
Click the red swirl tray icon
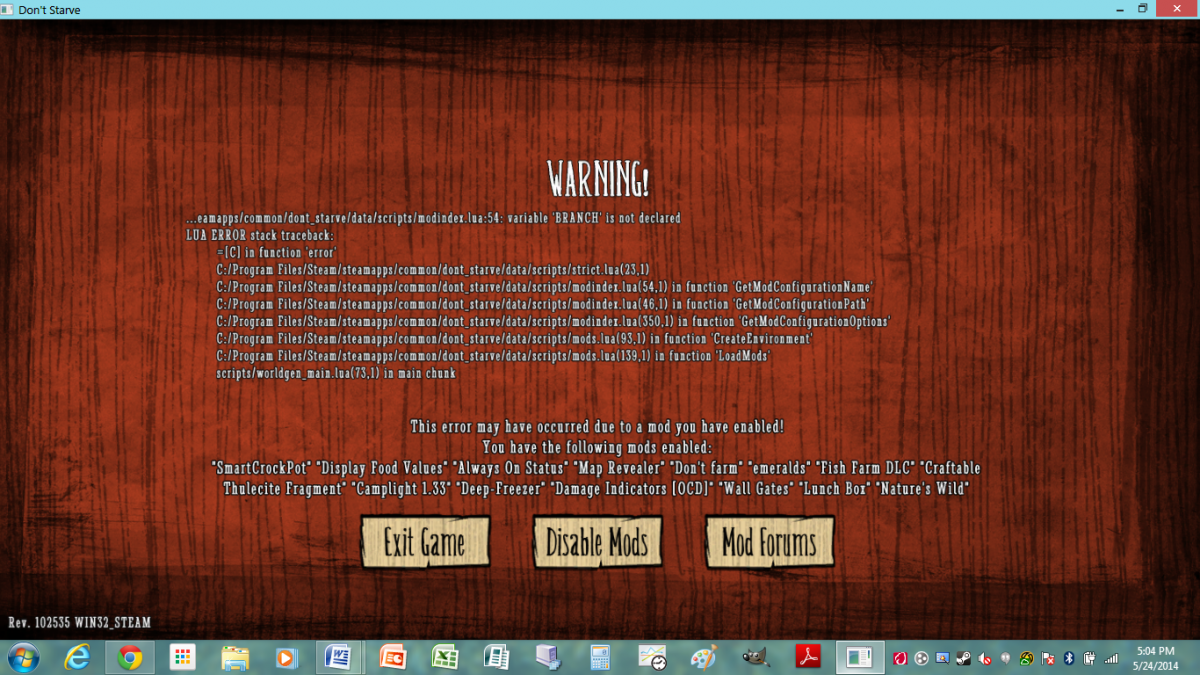point(900,658)
